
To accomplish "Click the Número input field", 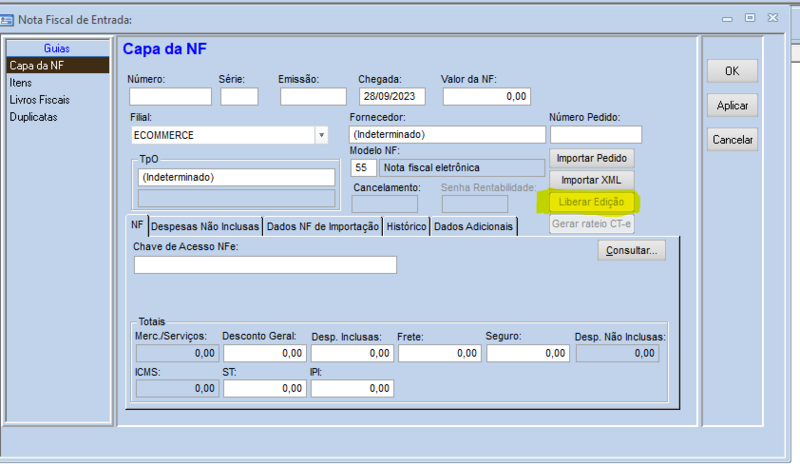I will point(170,96).
